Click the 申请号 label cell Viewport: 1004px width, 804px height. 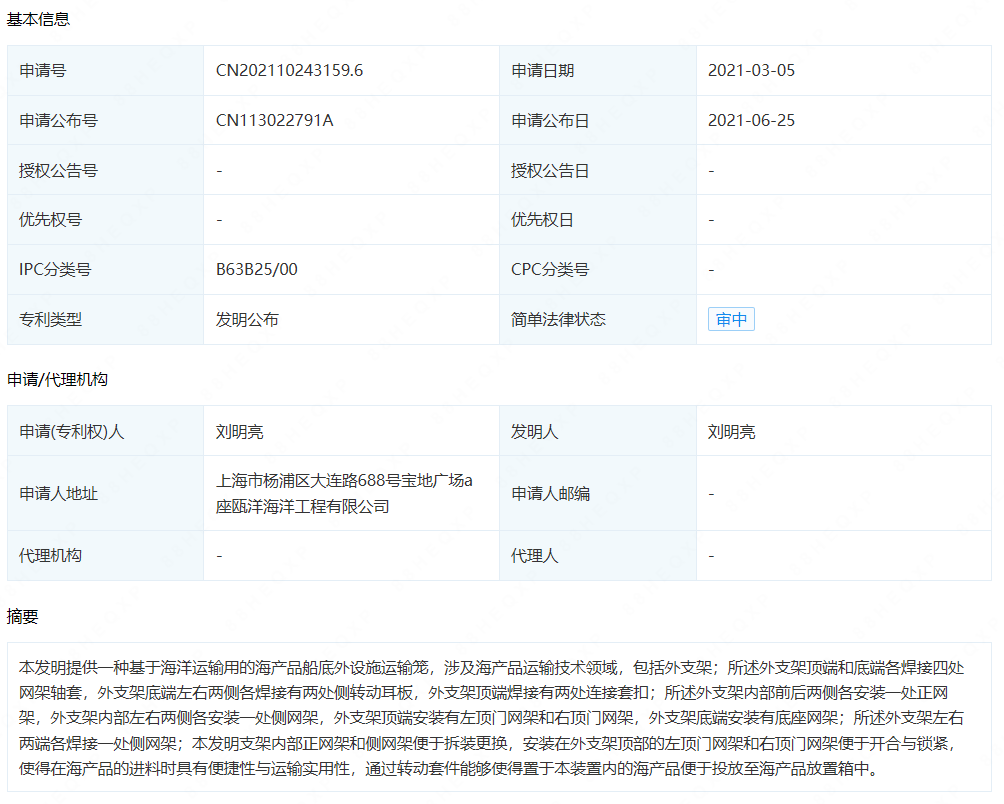[106, 70]
